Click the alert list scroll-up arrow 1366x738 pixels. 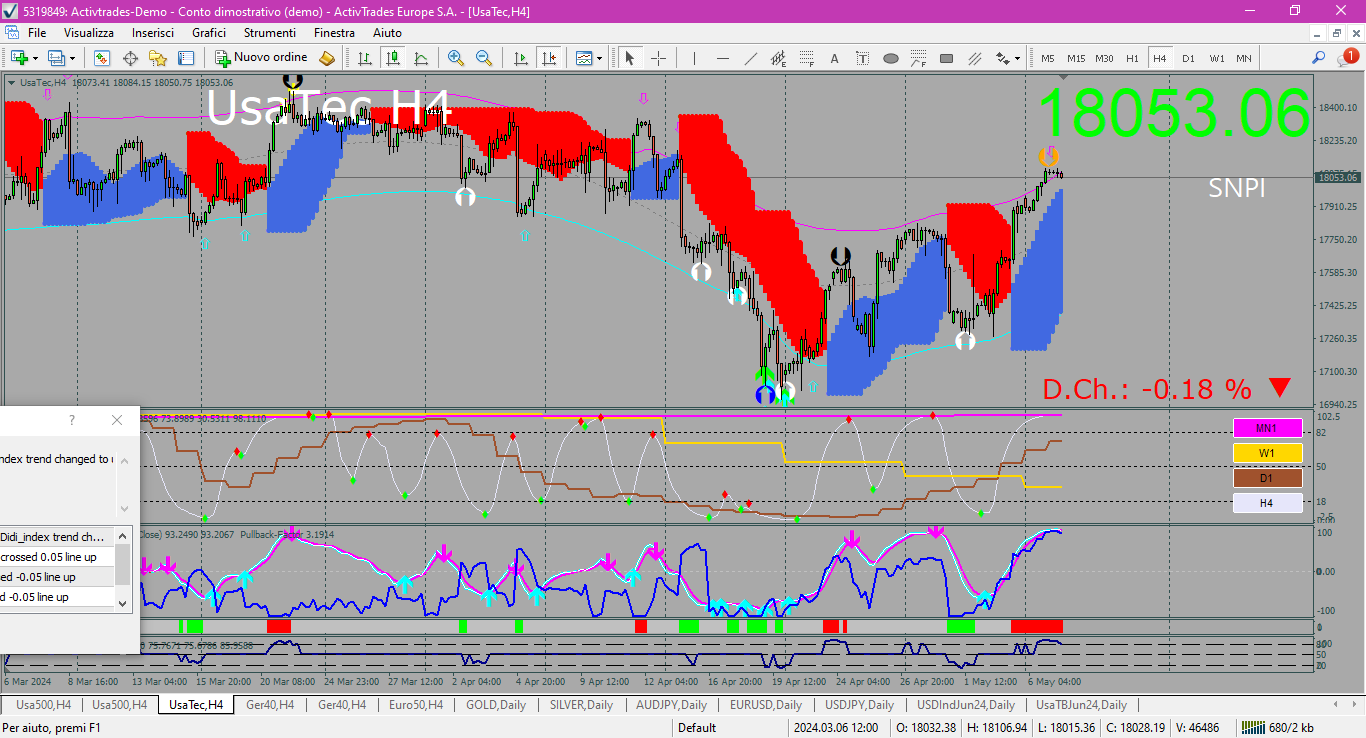tap(123, 536)
